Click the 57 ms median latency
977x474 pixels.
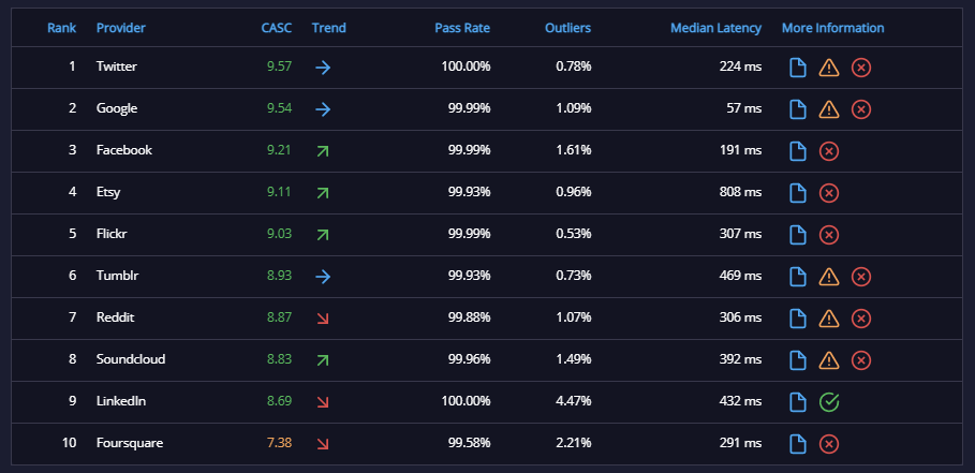(x=744, y=108)
